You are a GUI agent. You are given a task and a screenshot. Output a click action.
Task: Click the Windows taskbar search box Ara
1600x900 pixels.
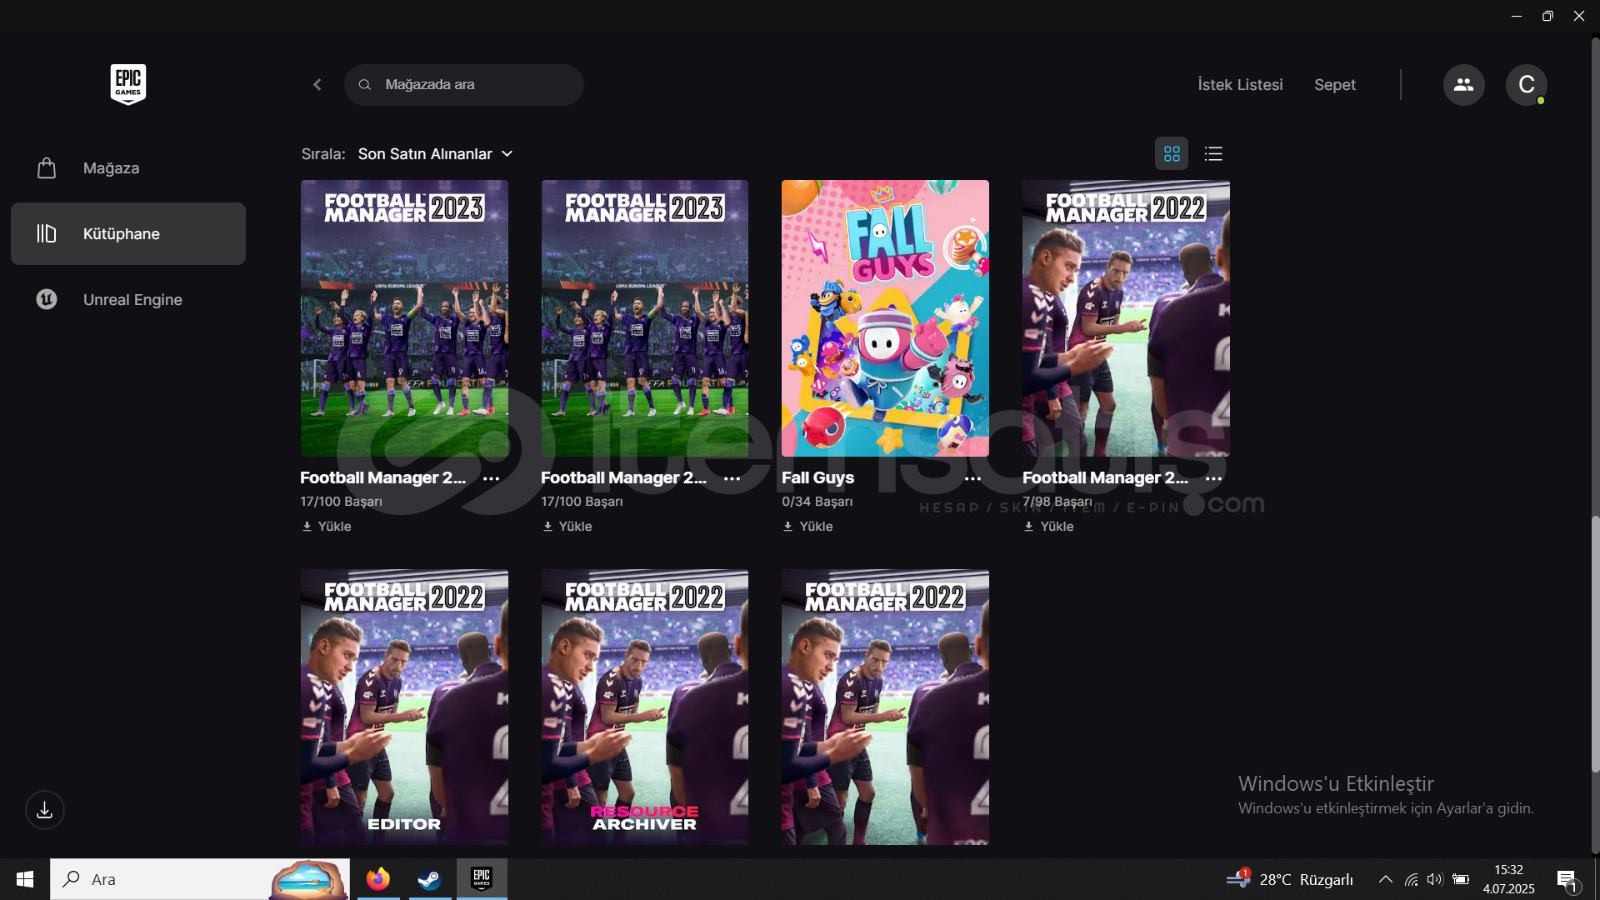pyautogui.click(x=200, y=879)
